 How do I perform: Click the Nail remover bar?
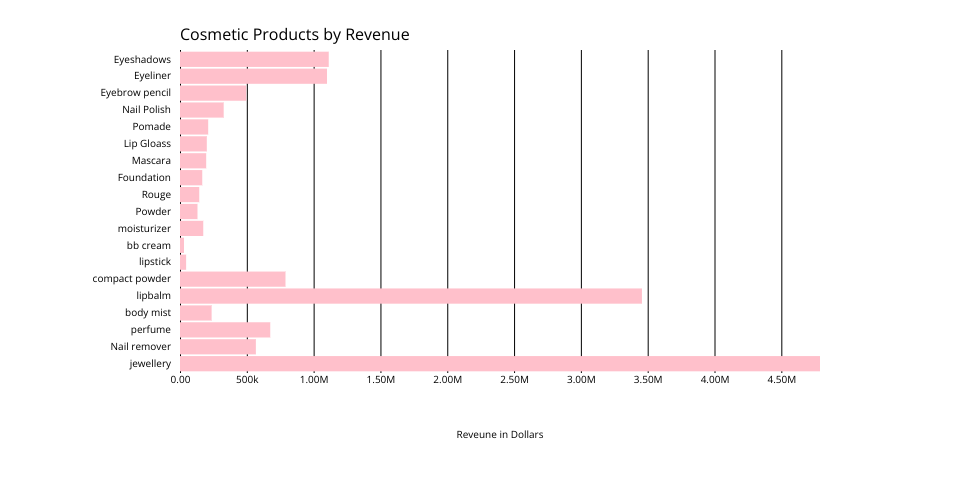pos(218,347)
